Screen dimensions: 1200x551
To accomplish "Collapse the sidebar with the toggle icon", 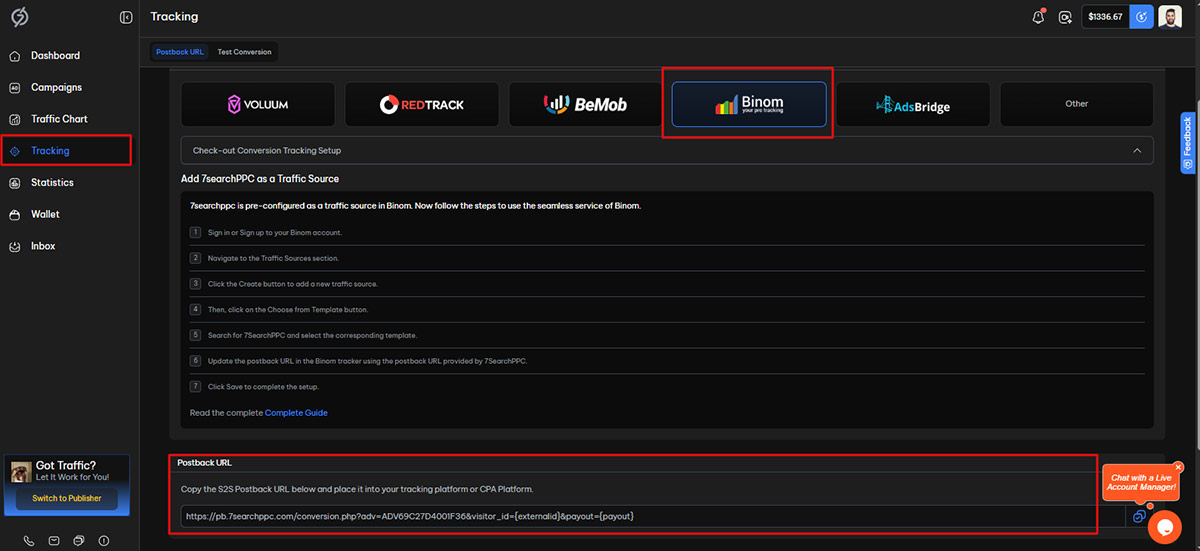I will pos(125,17).
